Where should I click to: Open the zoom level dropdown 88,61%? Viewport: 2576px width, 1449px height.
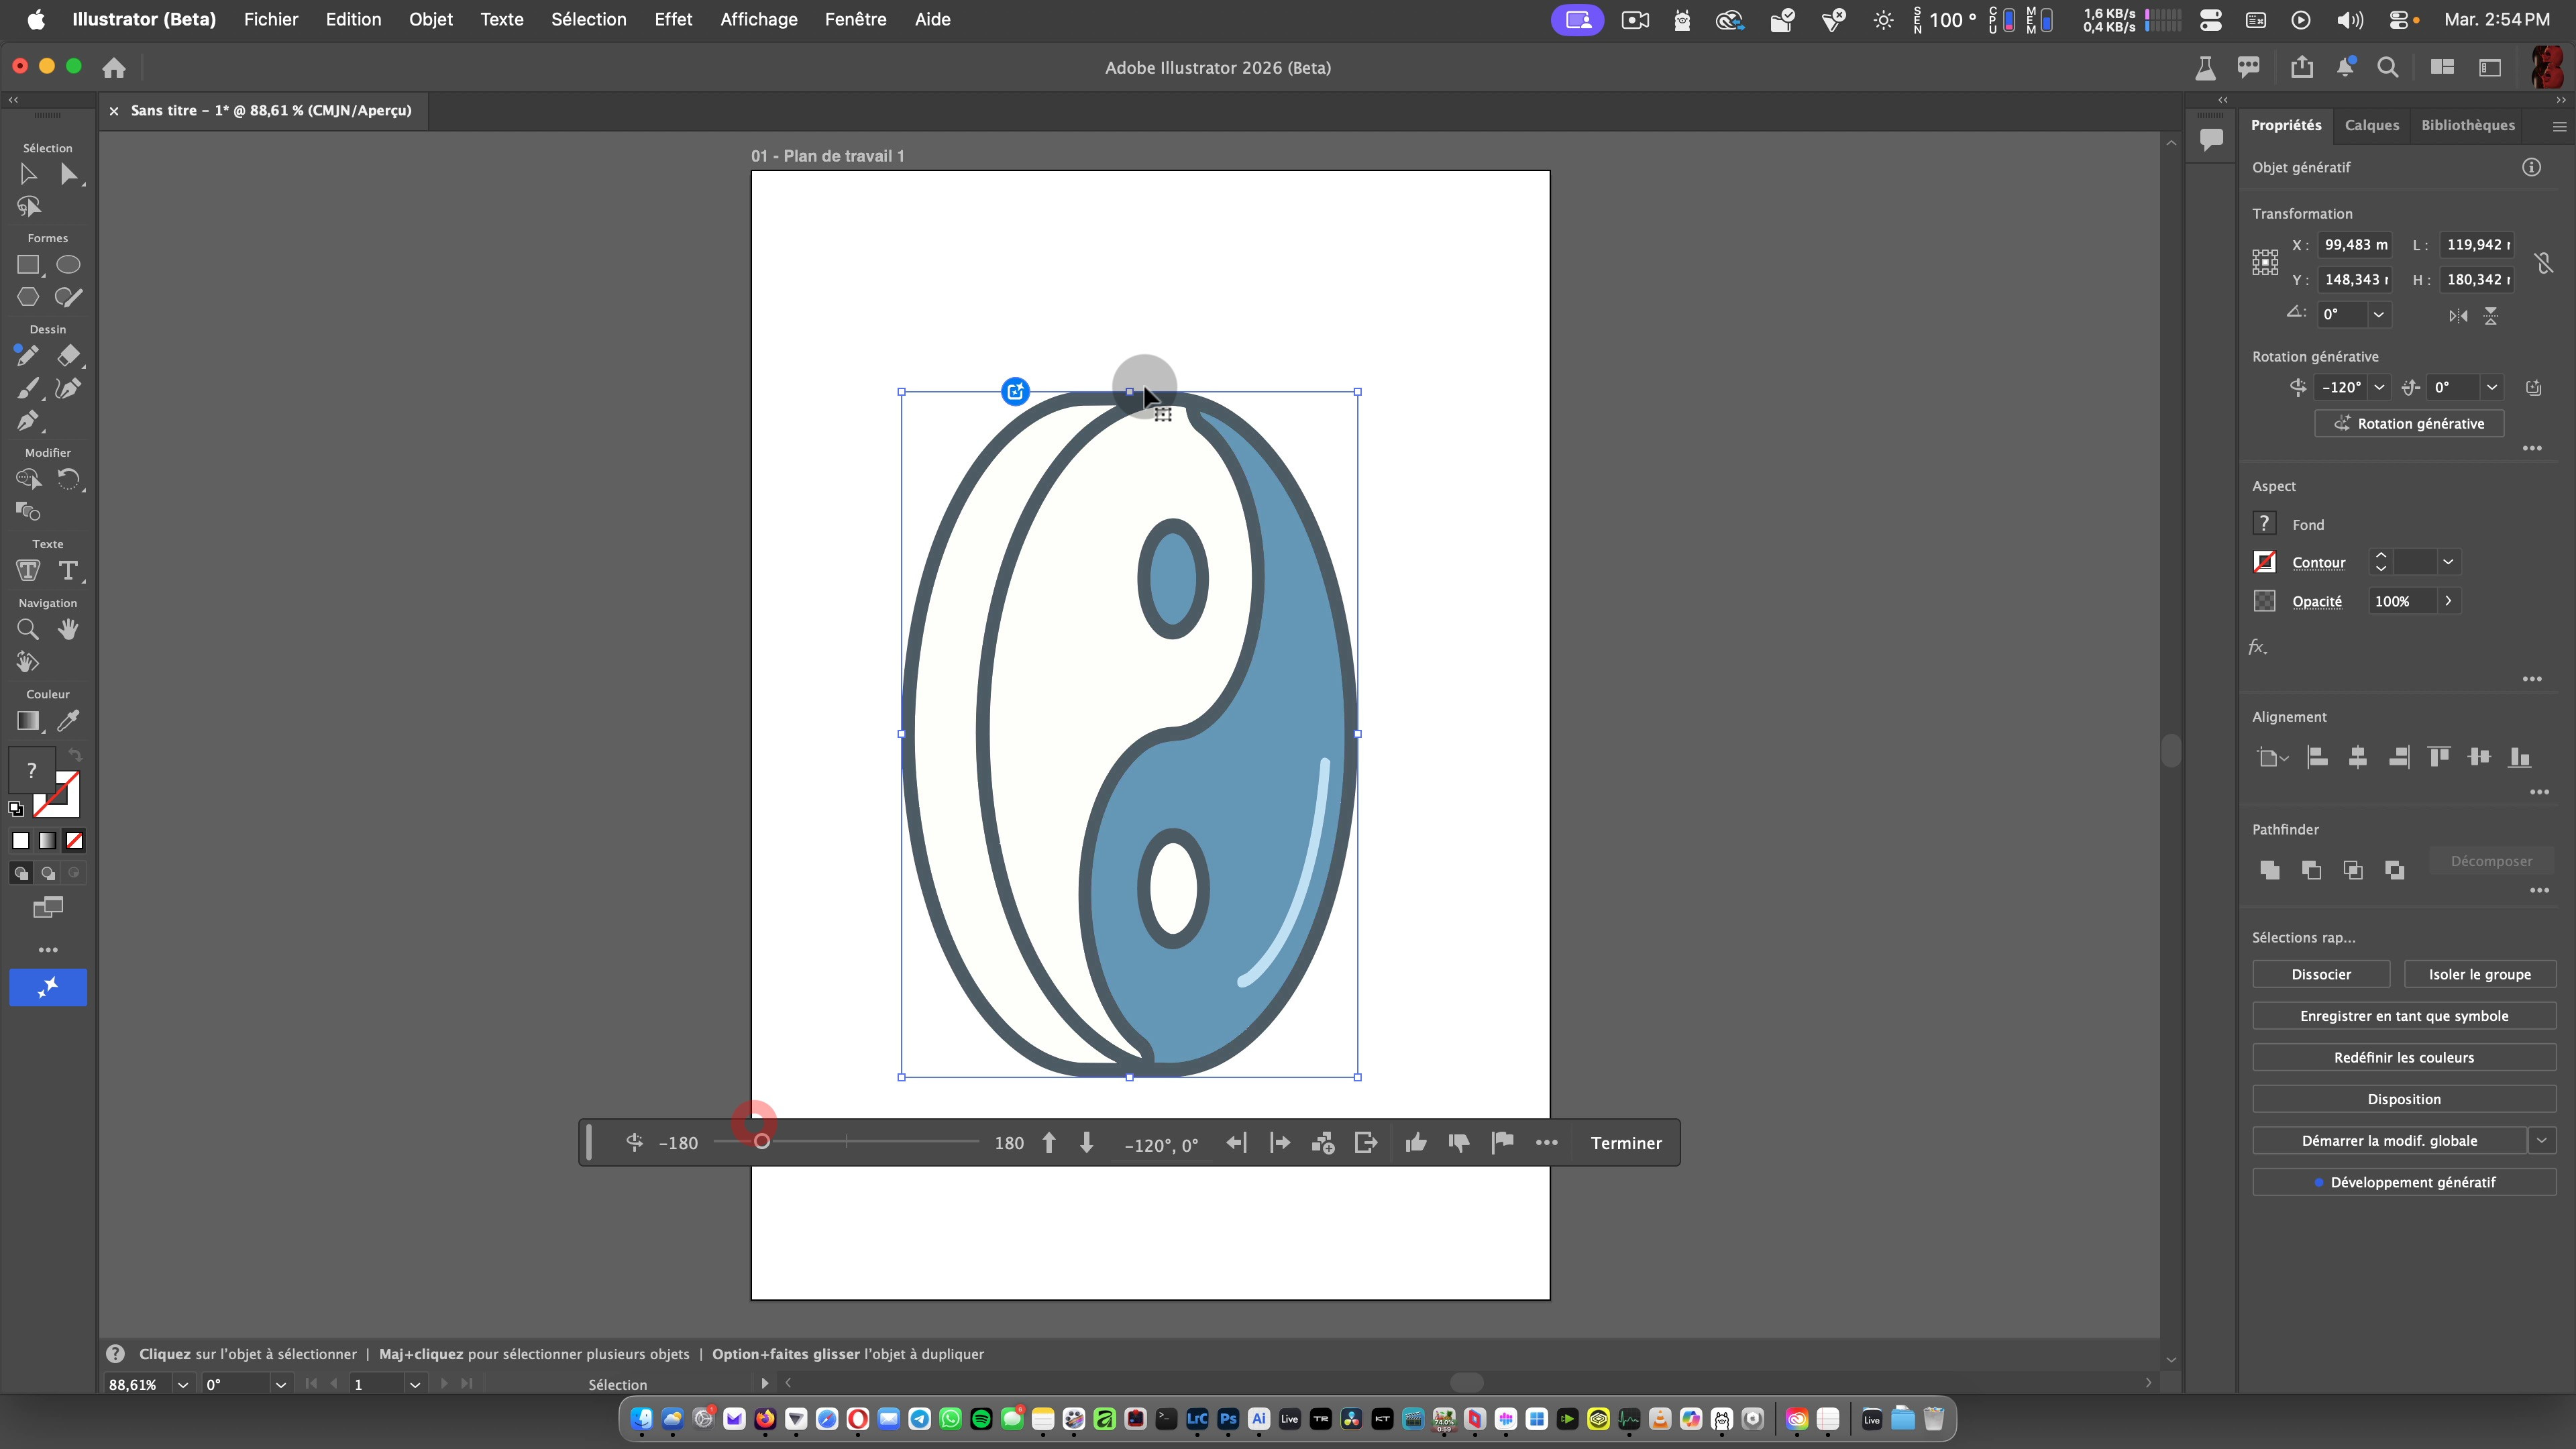pyautogui.click(x=183, y=1384)
